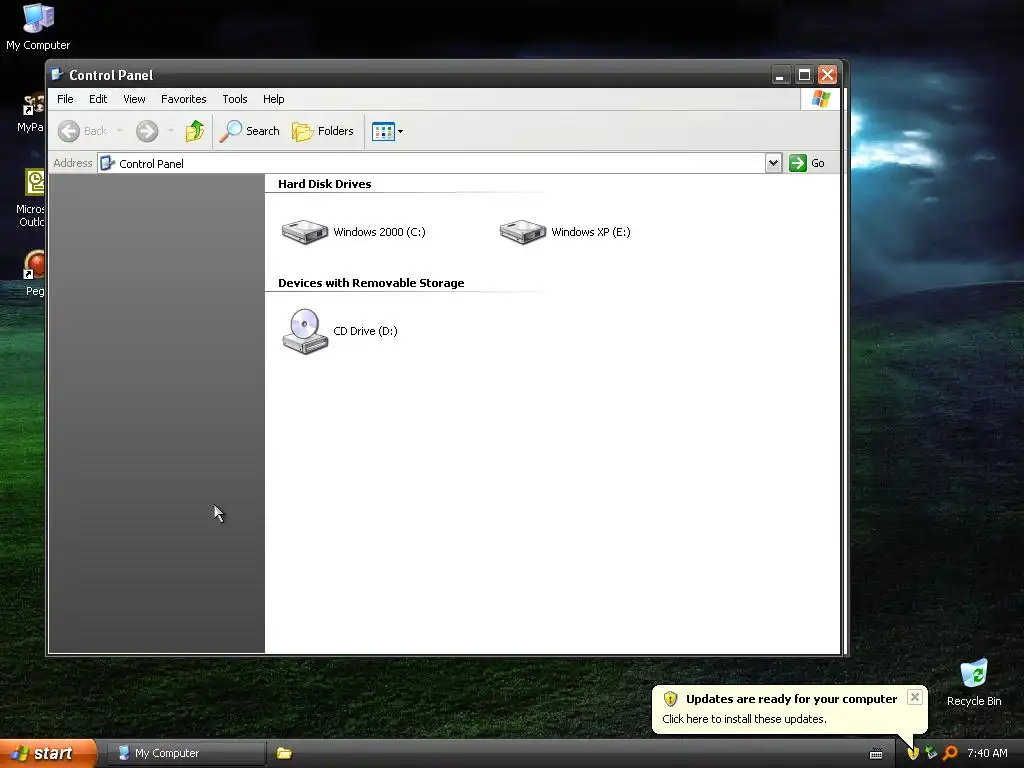Open the View menu
1024x768 pixels.
(135, 99)
